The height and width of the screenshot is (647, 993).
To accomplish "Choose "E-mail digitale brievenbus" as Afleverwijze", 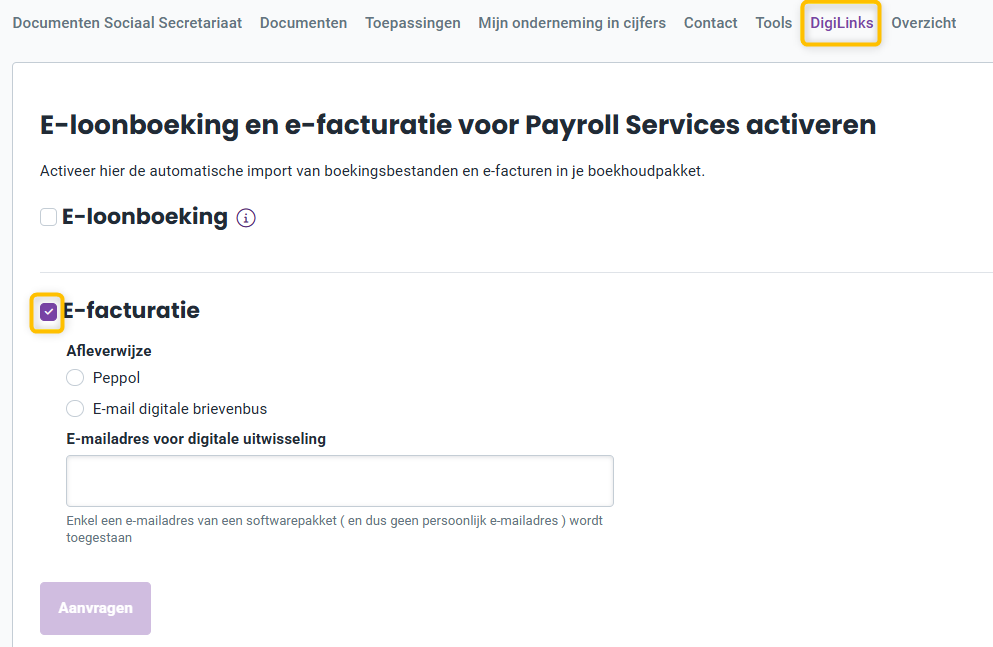I will [75, 408].
